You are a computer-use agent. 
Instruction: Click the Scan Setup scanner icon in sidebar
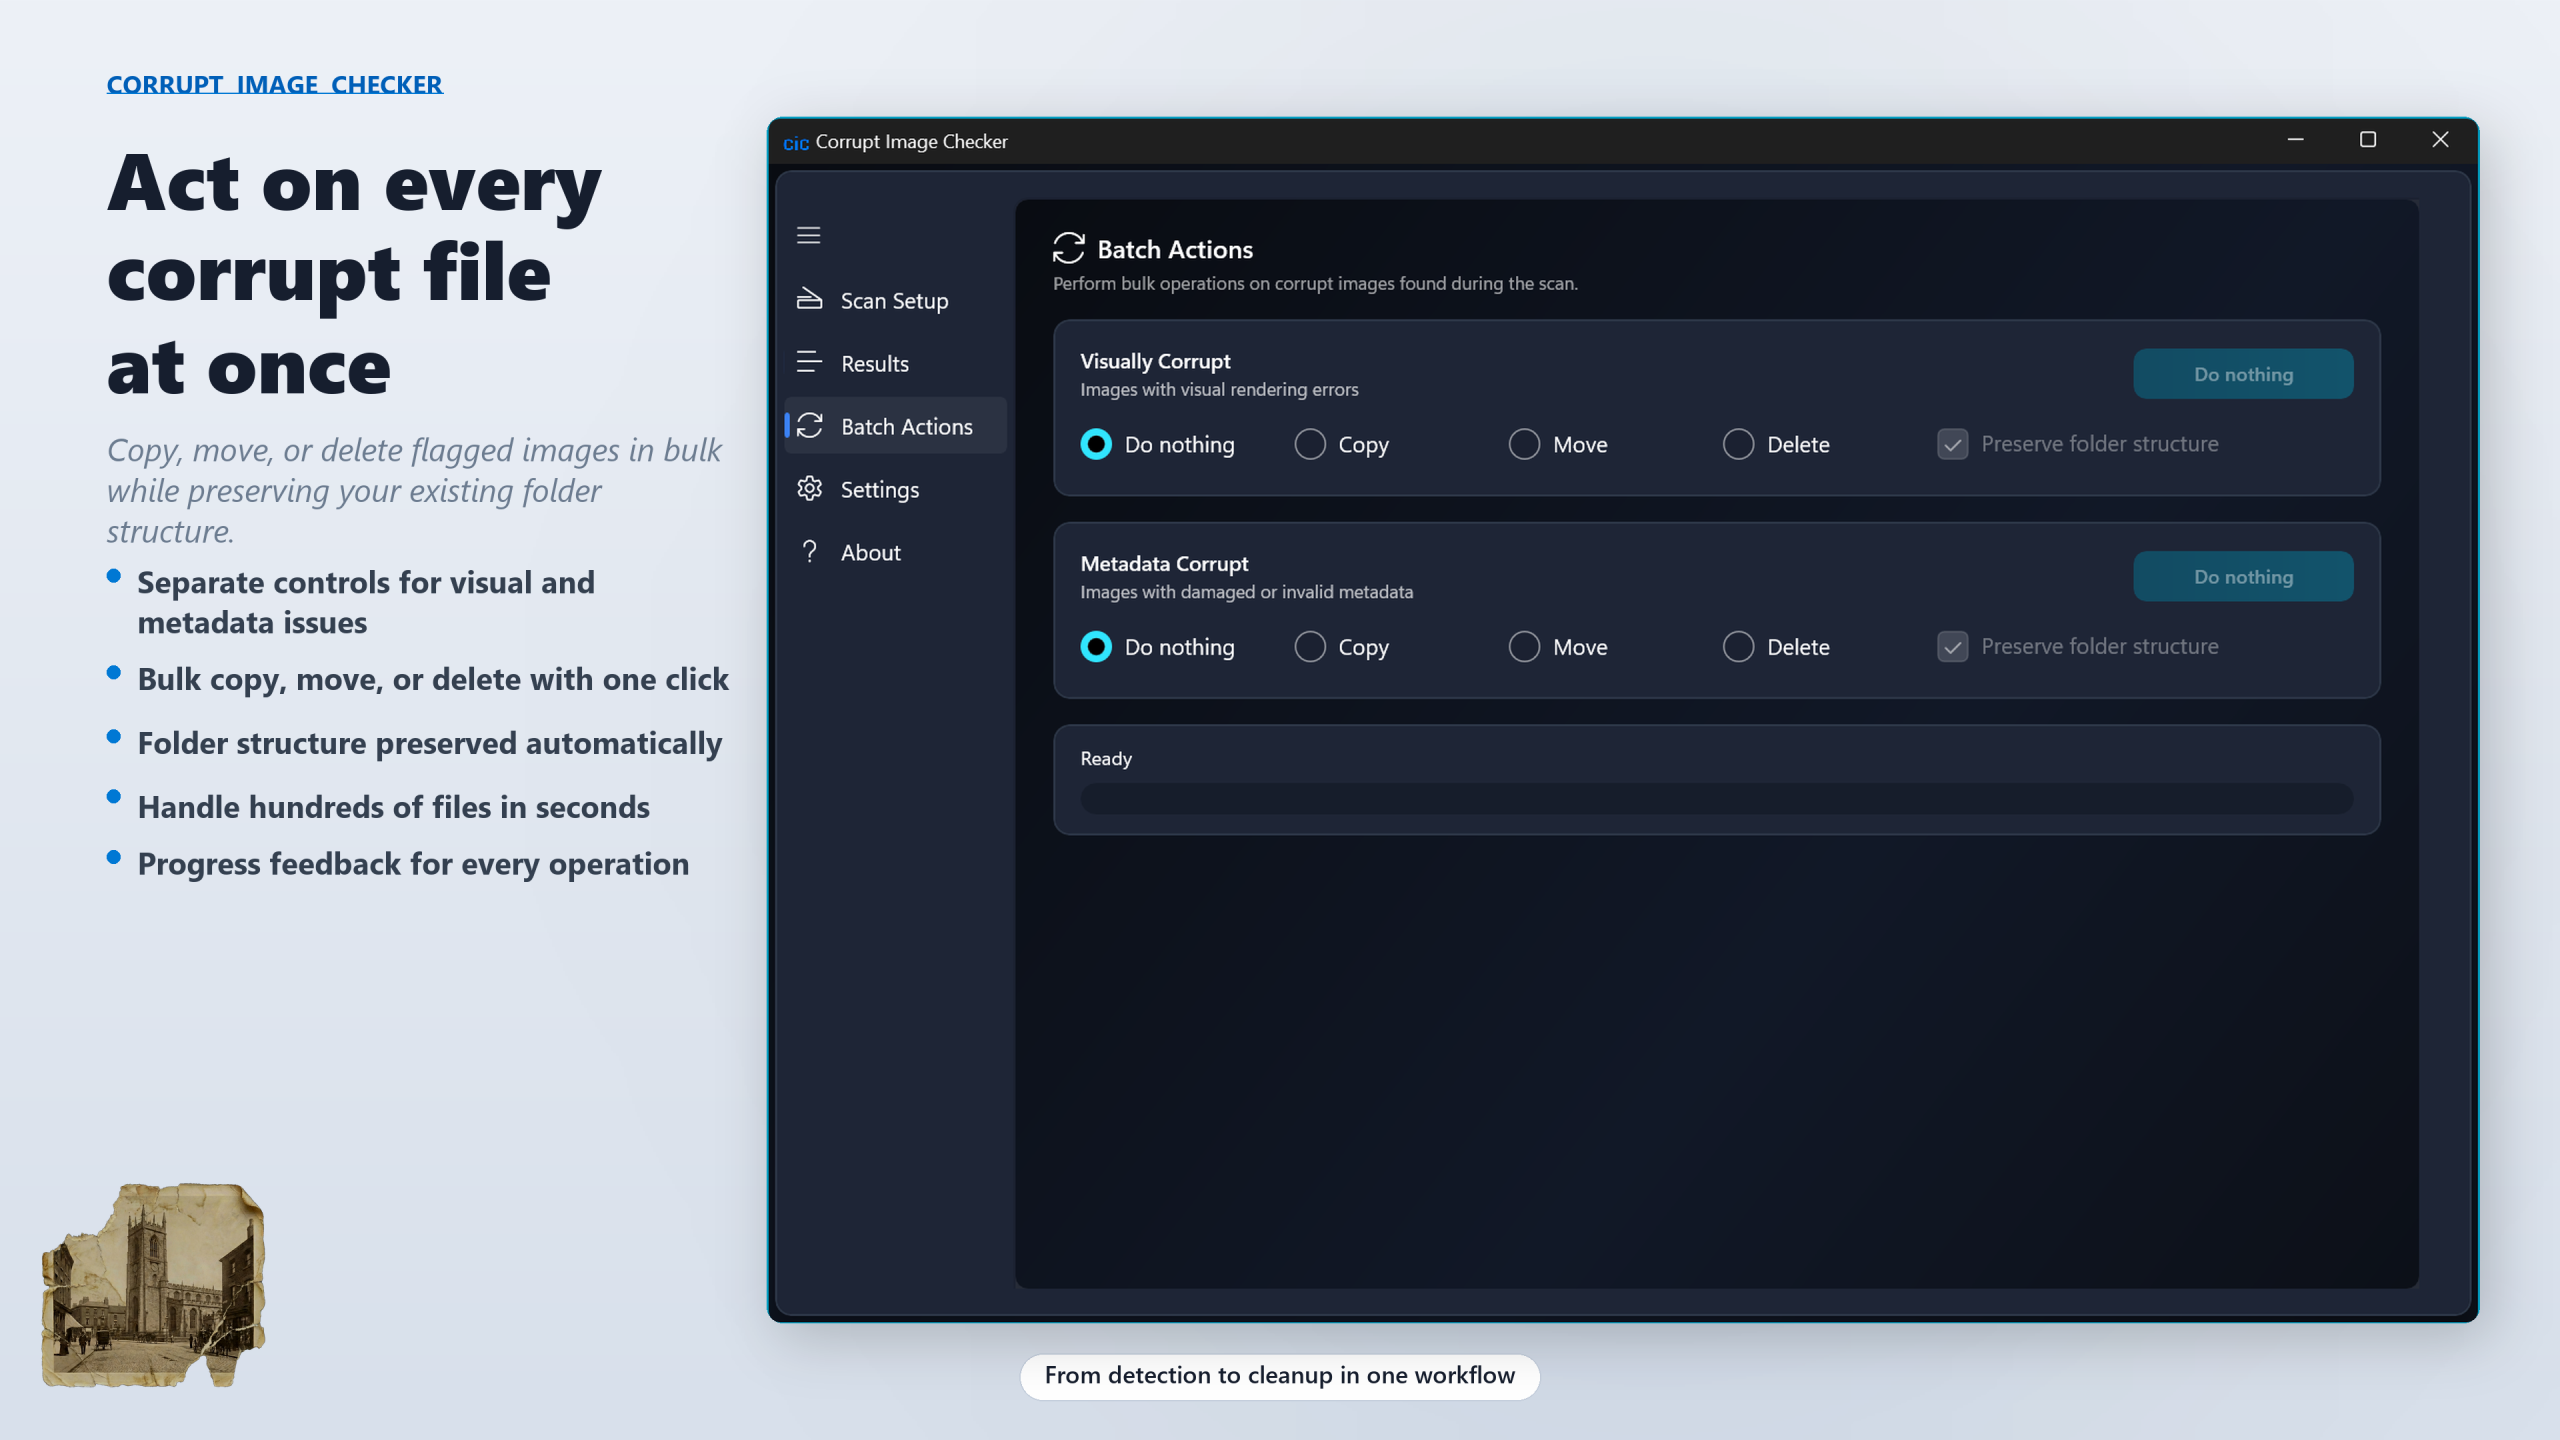(809, 299)
